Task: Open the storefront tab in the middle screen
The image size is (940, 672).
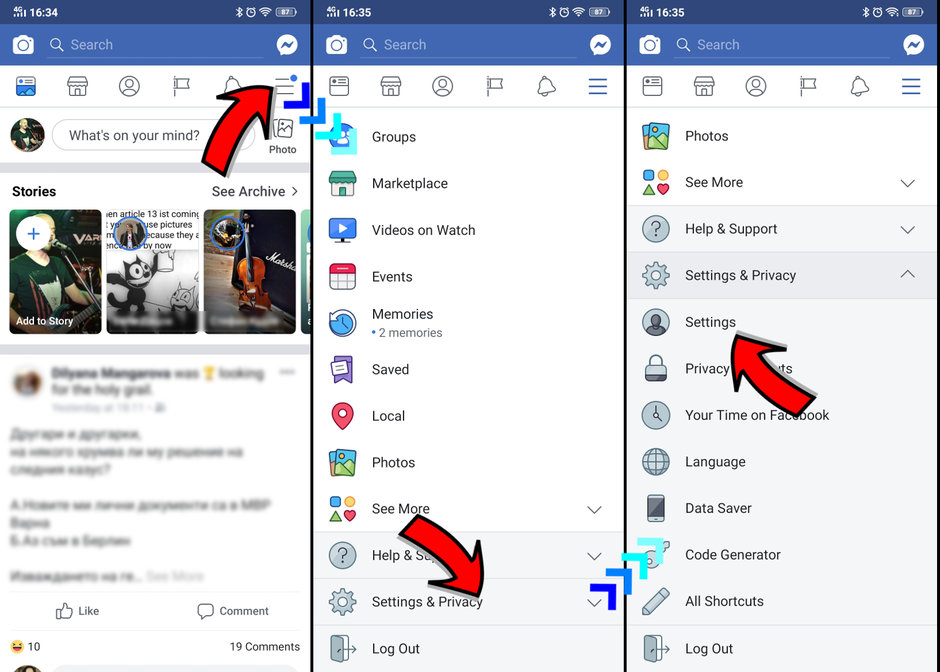Action: [390, 86]
